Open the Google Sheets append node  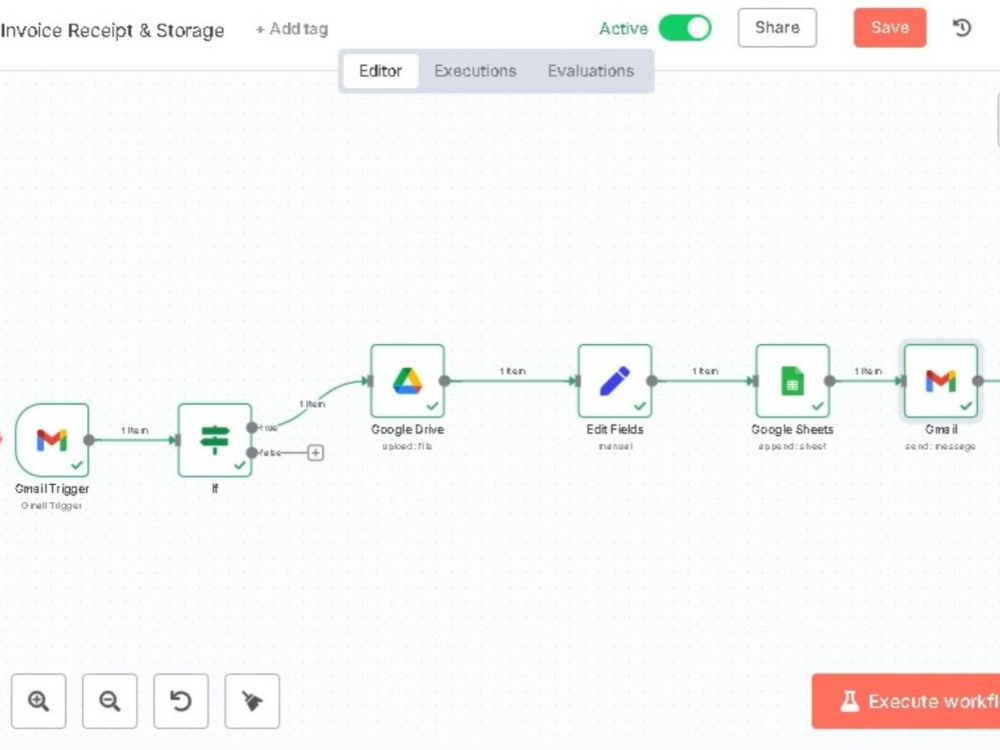point(793,381)
